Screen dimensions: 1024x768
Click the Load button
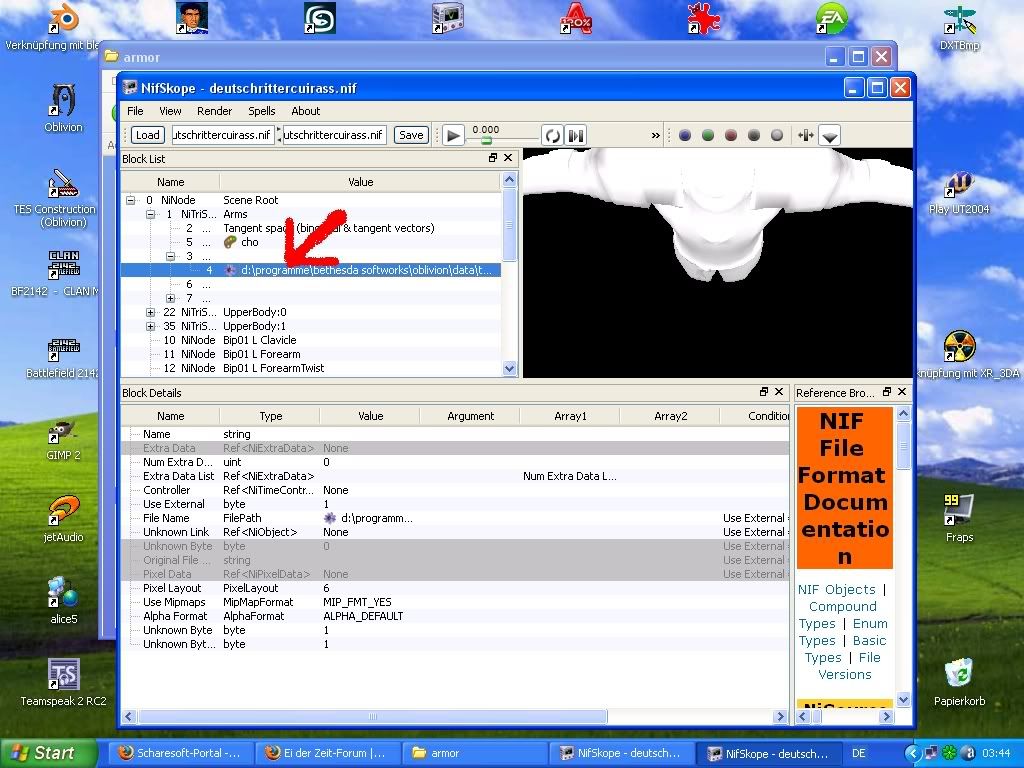point(147,135)
